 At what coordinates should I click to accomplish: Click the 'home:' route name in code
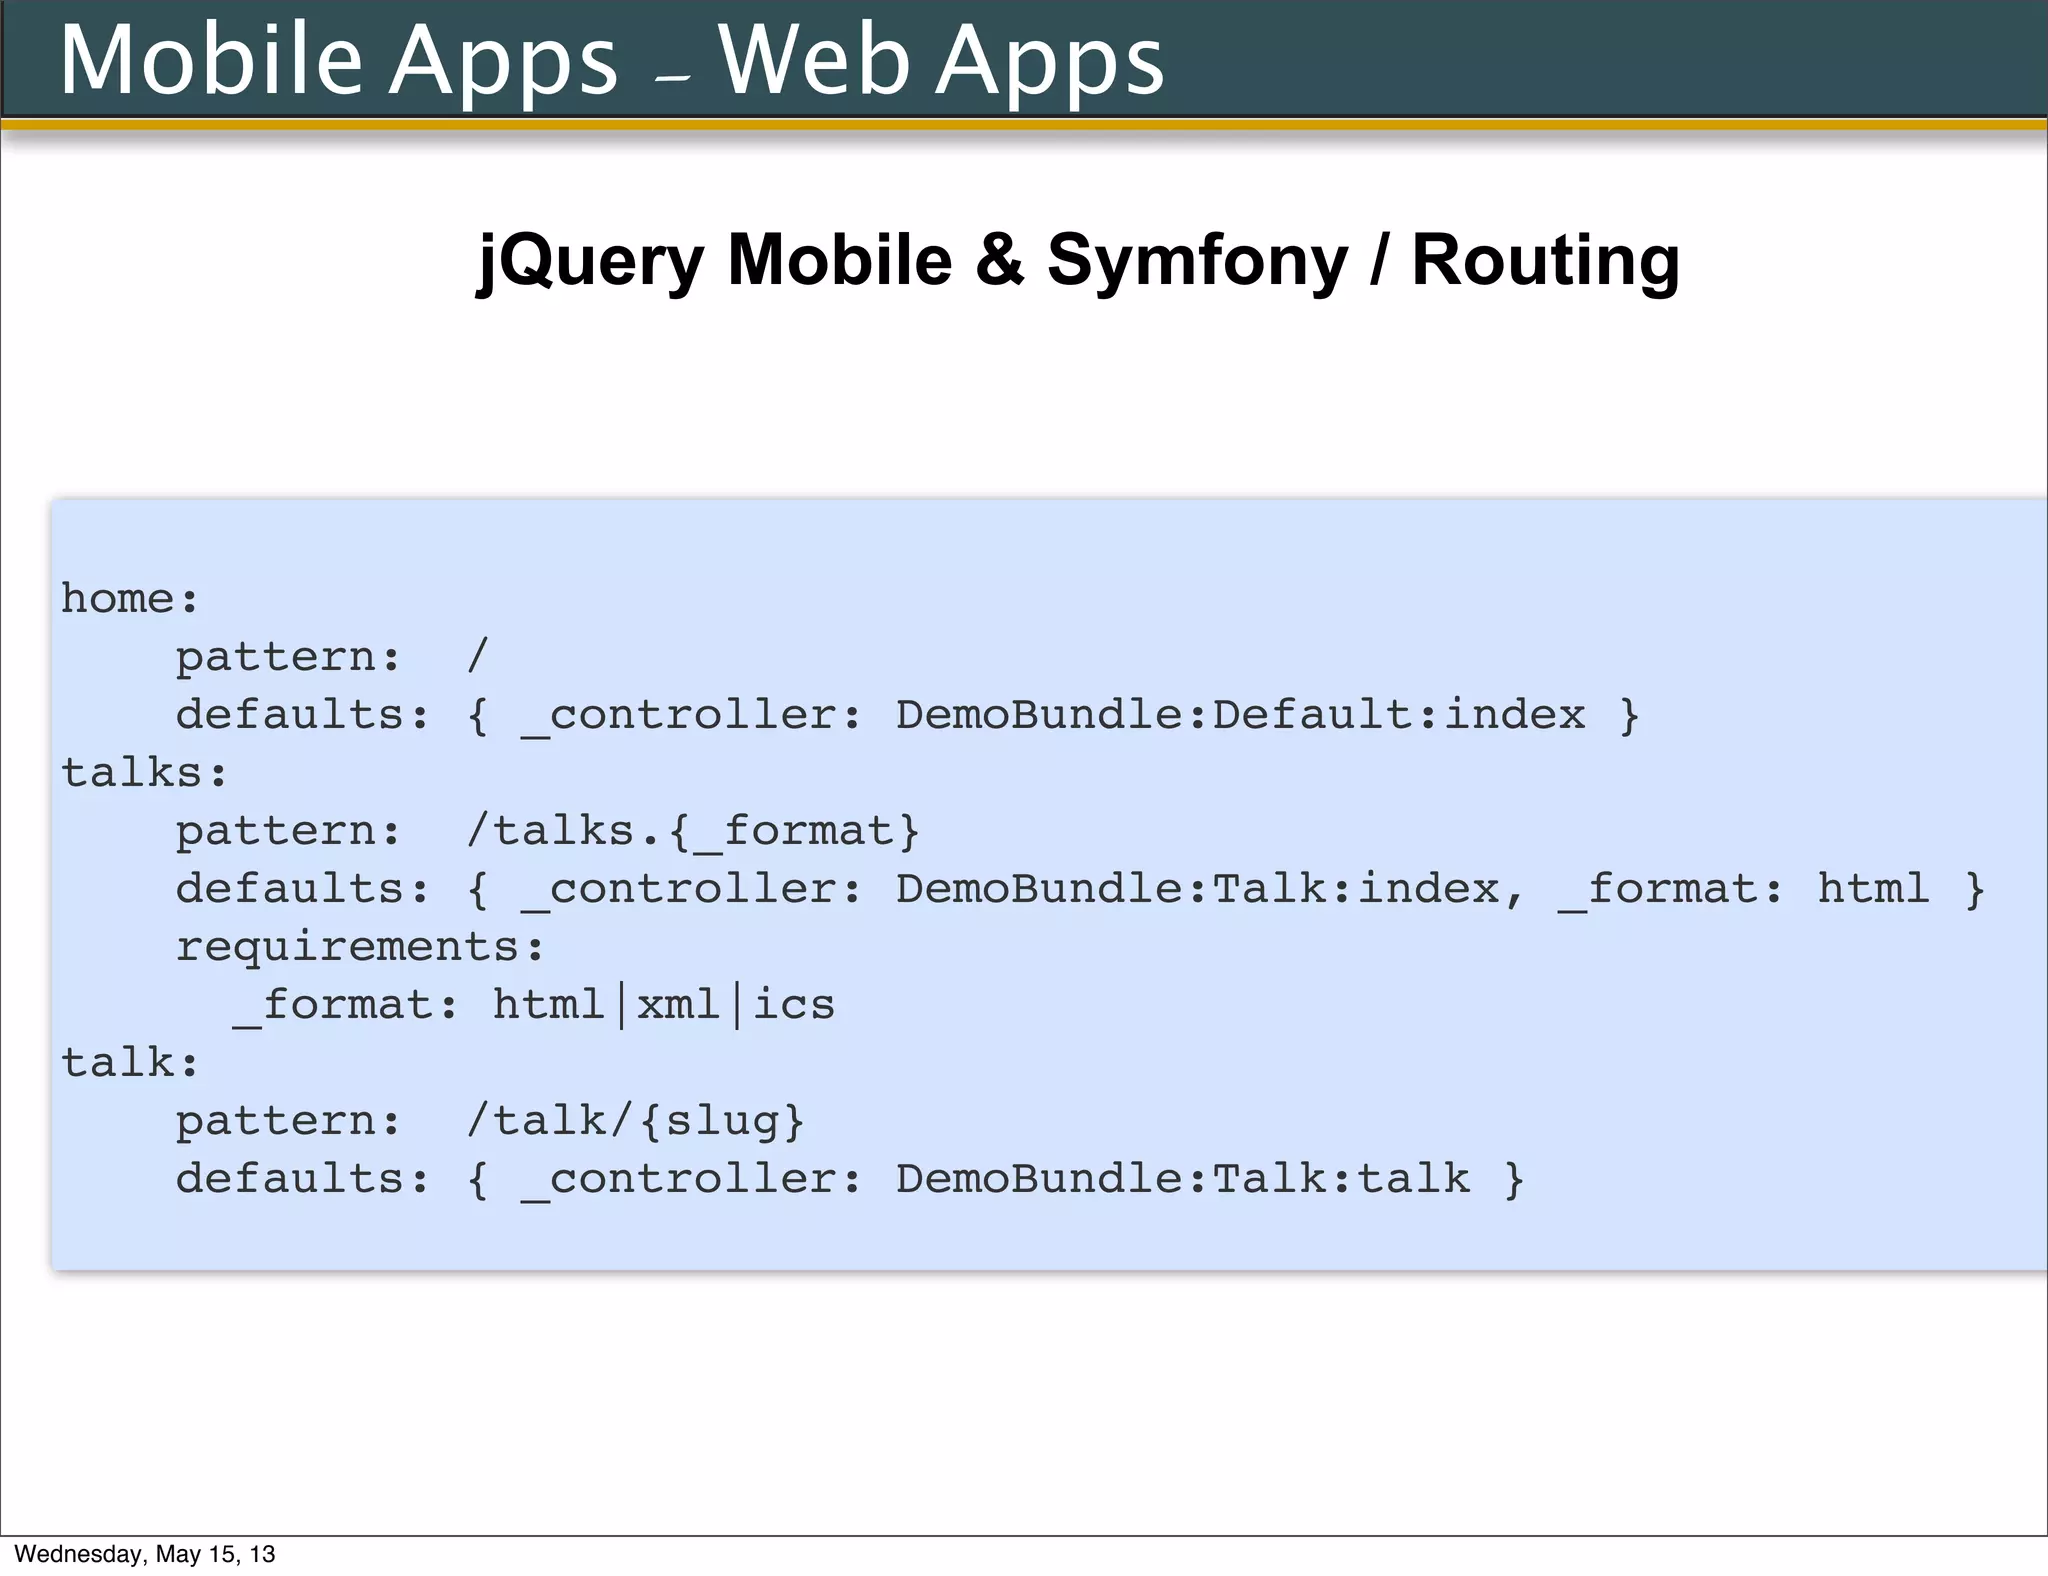click(130, 599)
